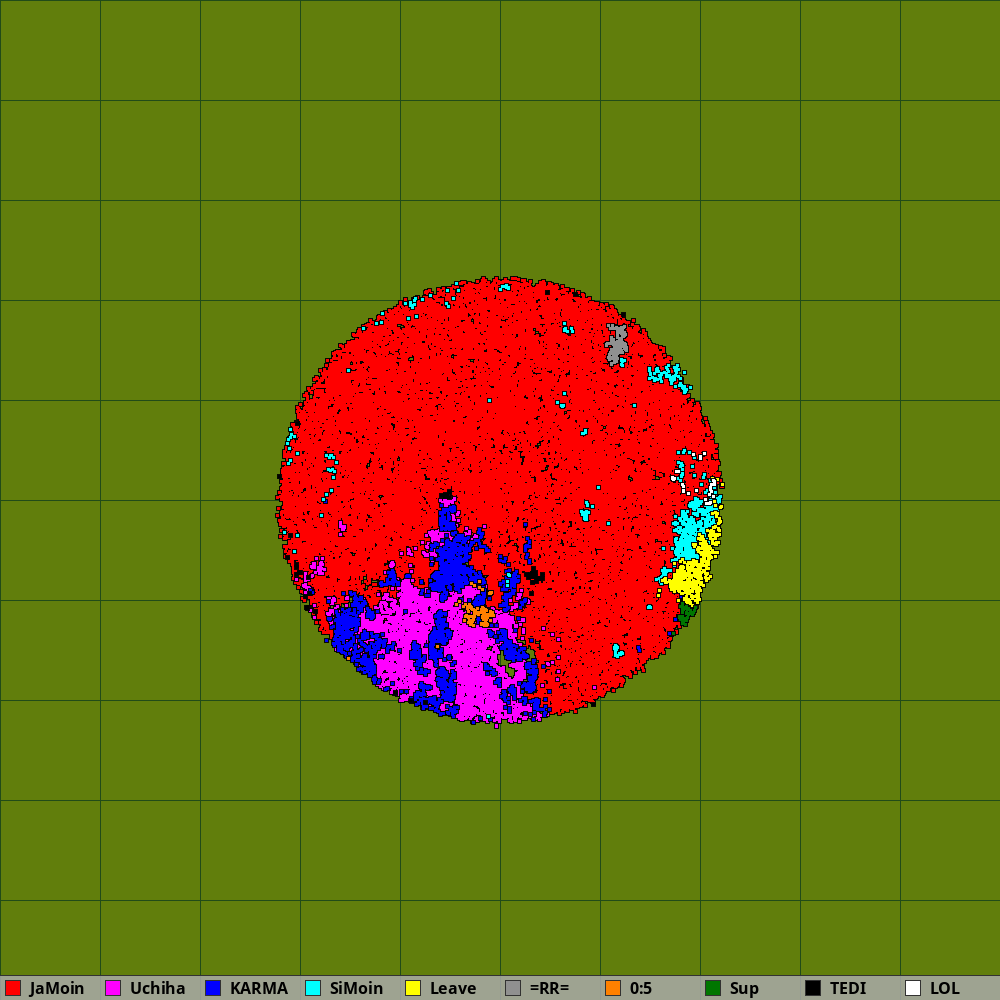Image resolution: width=1000 pixels, height=1000 pixels.
Task: Click the gray =RR= legend swatch
Action: point(513,988)
